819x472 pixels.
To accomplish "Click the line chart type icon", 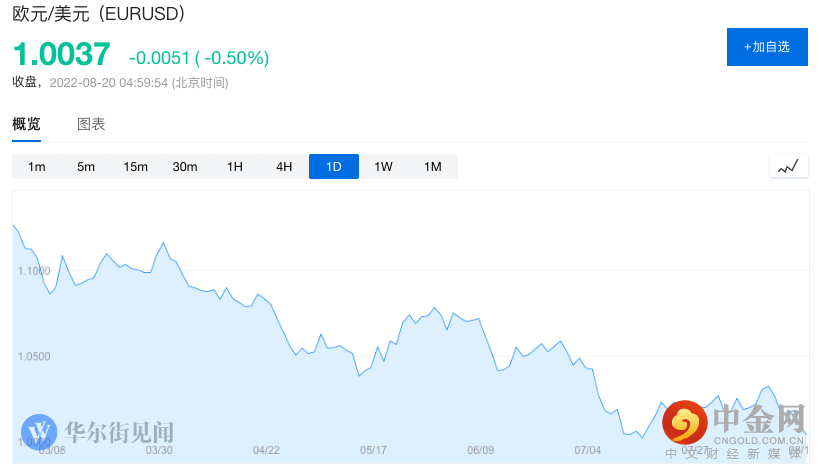I will (x=788, y=167).
